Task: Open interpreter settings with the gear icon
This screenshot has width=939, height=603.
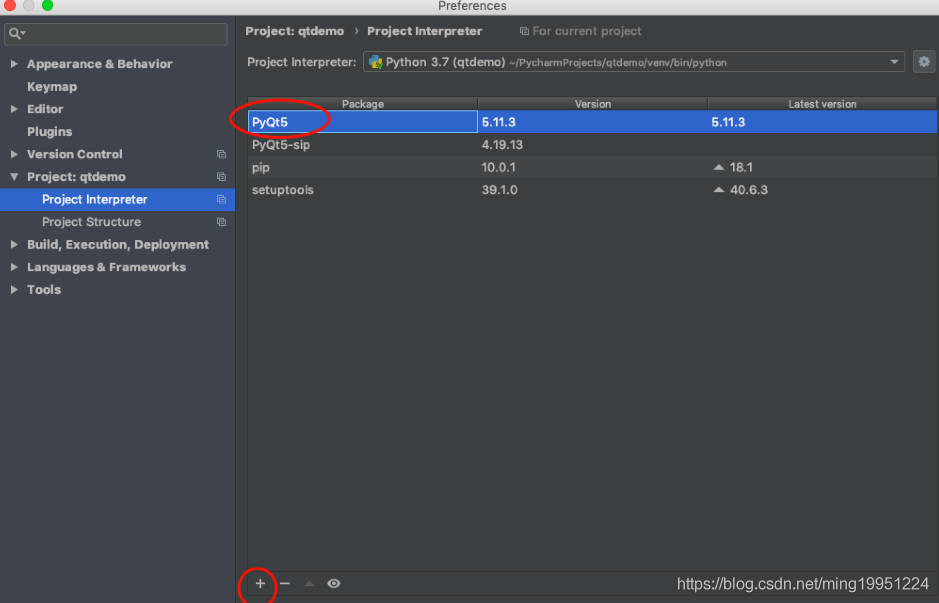Action: (923, 61)
